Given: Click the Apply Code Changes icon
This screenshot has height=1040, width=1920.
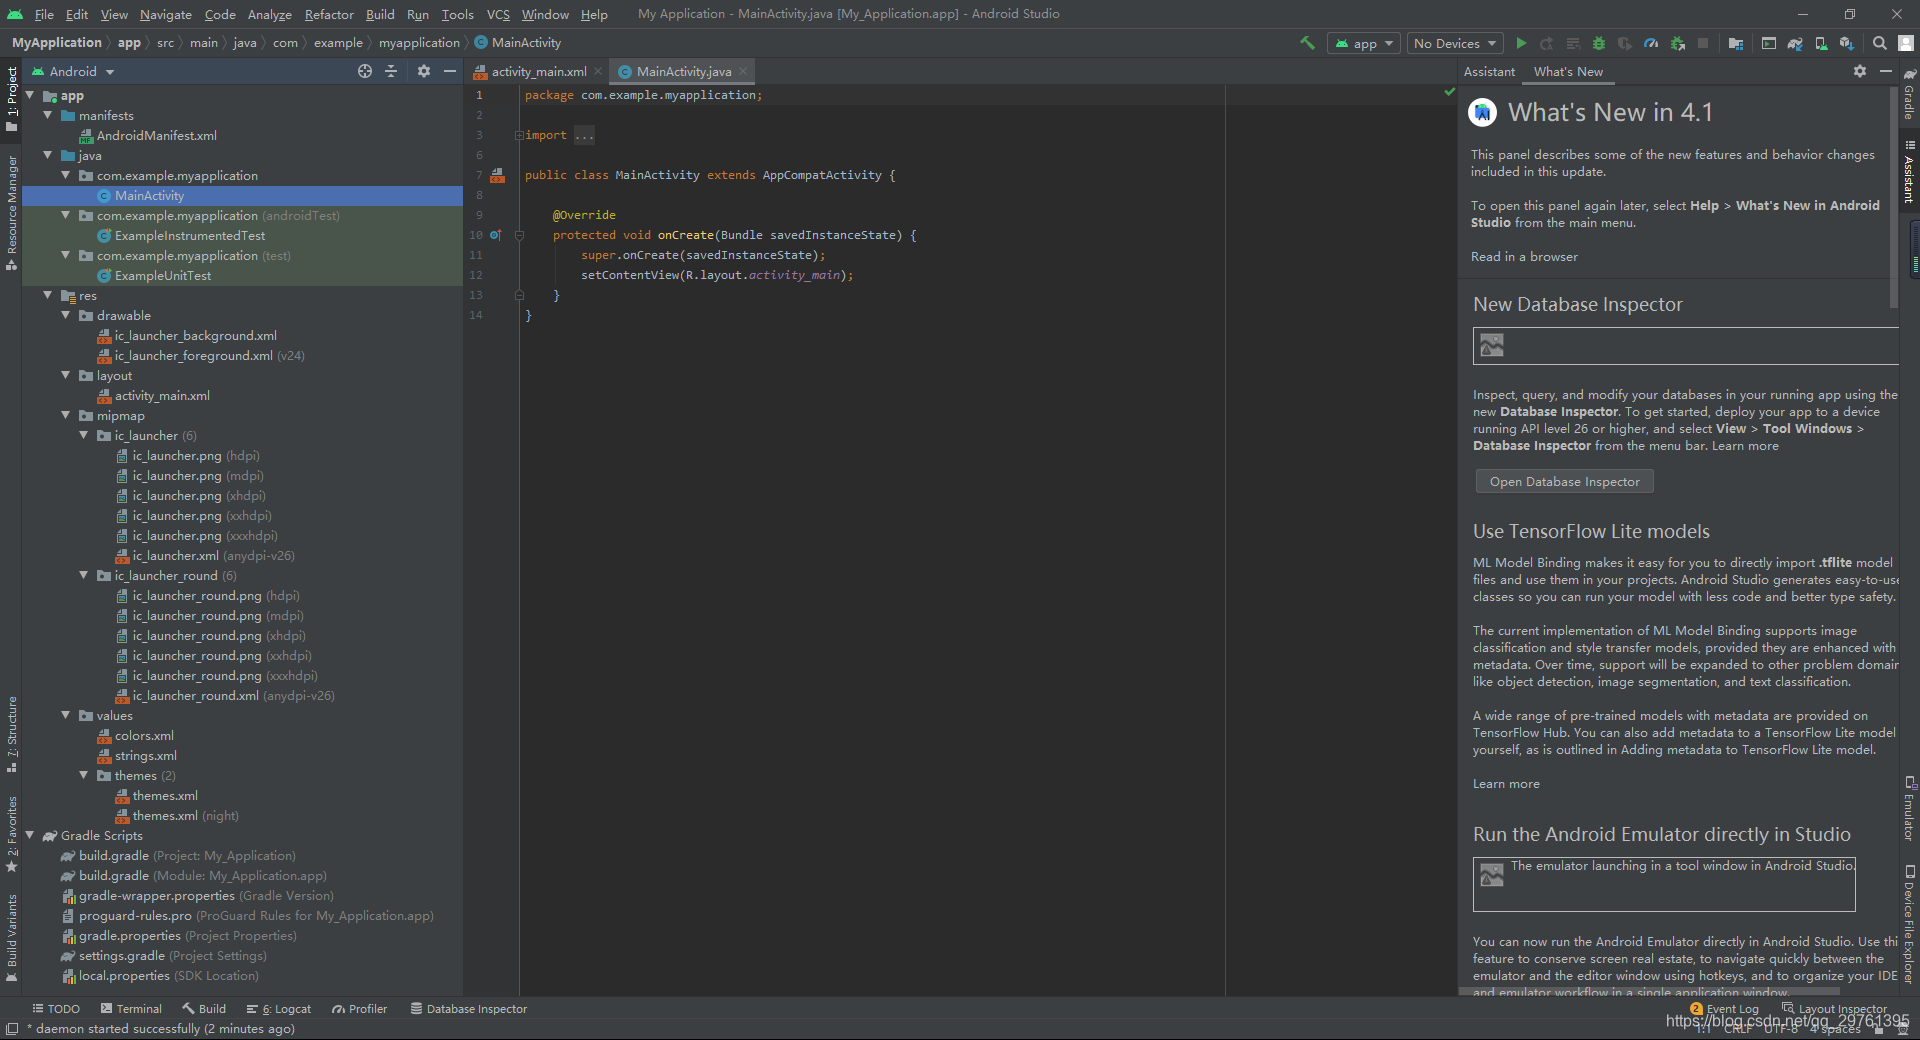Looking at the screenshot, I should point(1573,43).
